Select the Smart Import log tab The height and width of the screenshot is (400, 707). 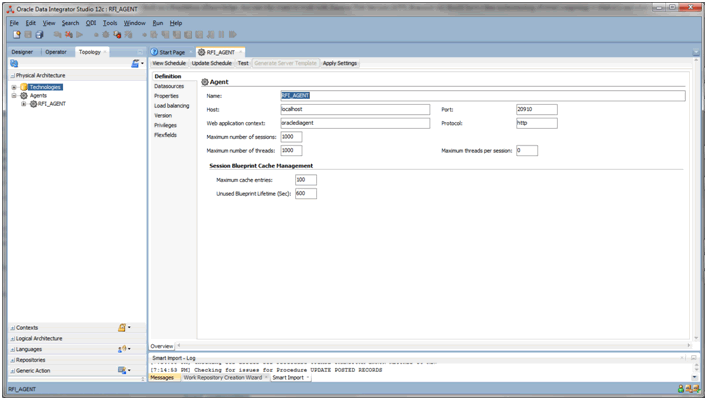pos(290,378)
